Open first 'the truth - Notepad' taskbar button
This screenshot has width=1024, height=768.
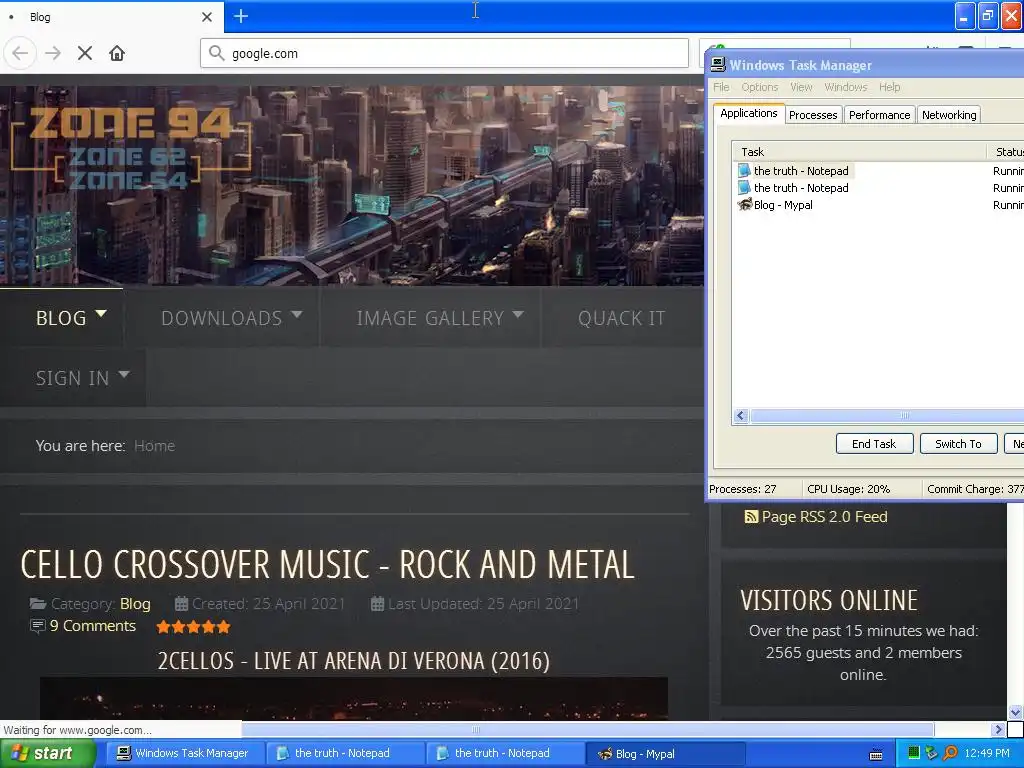(x=345, y=753)
